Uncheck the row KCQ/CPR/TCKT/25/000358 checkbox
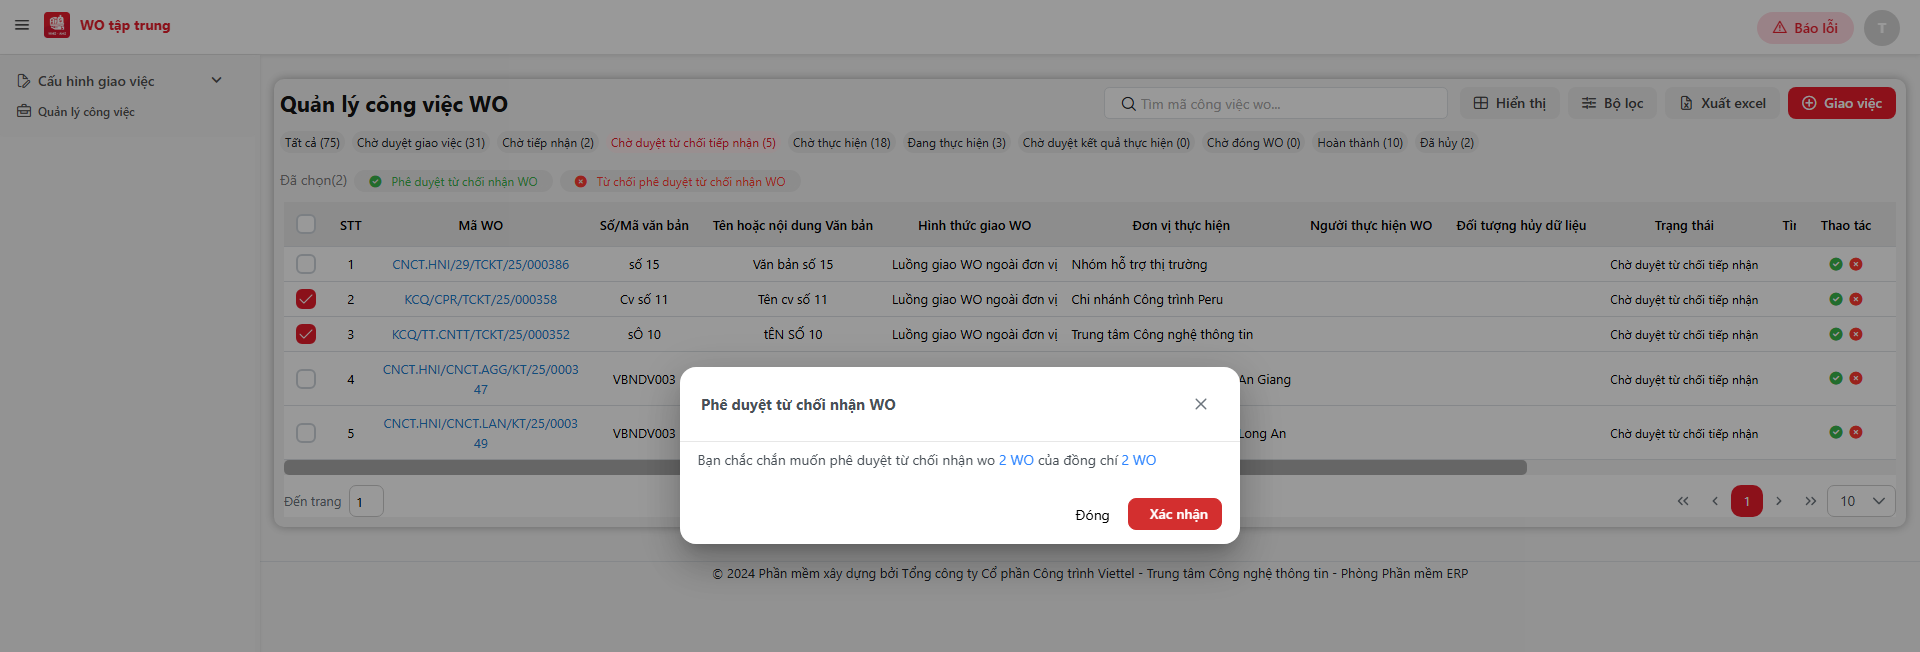Screen dimensions: 1920x652 [x=306, y=299]
